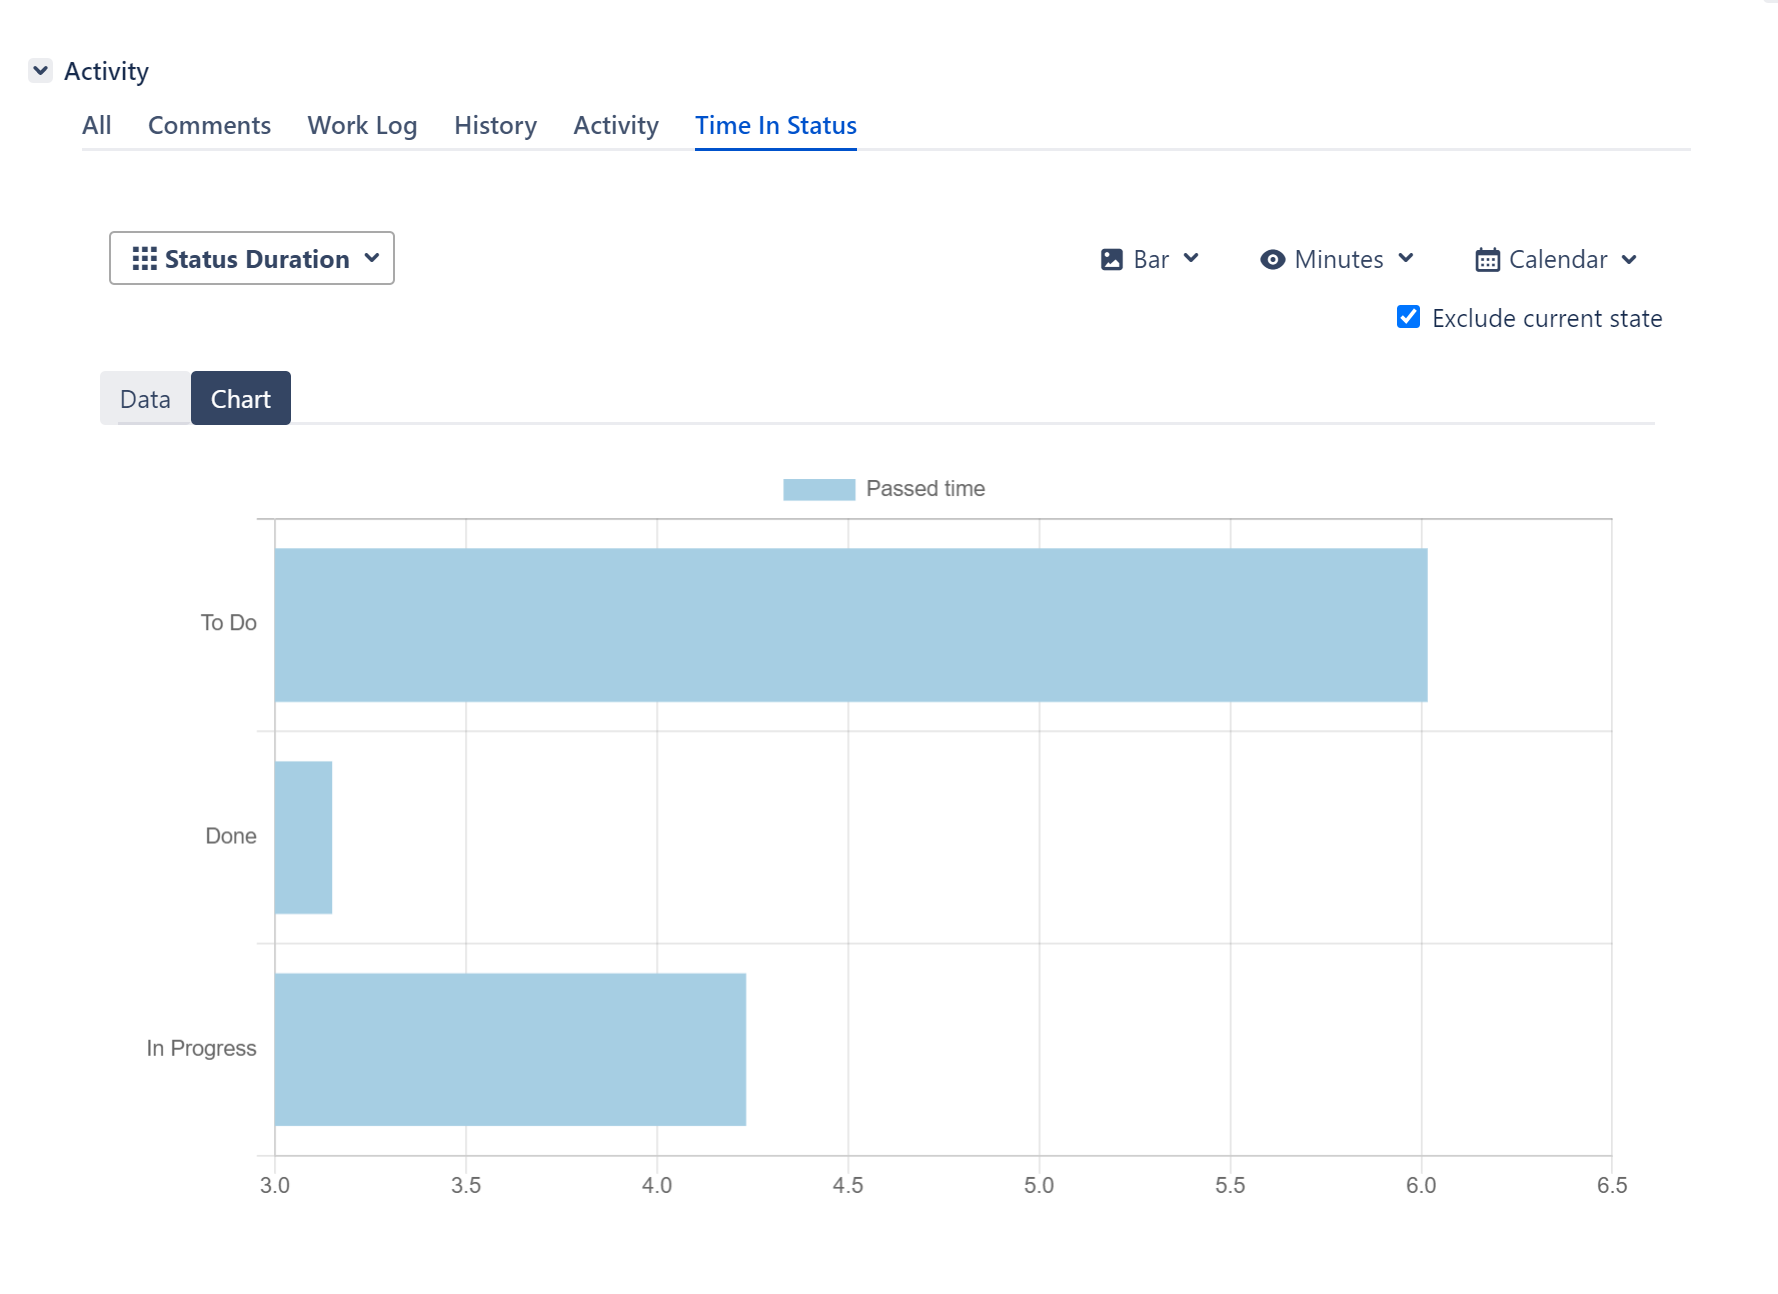1778x1294 pixels.
Task: Select the History tab
Action: pos(495,126)
